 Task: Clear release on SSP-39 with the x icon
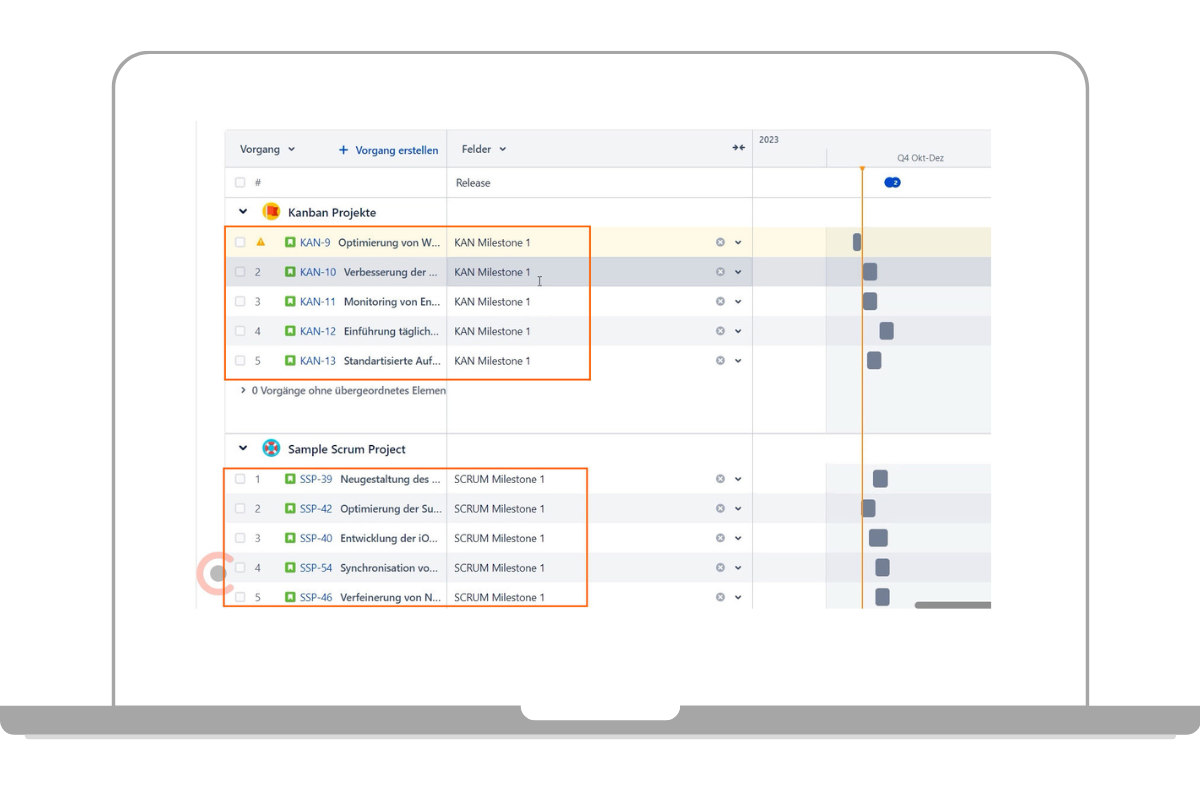(720, 479)
